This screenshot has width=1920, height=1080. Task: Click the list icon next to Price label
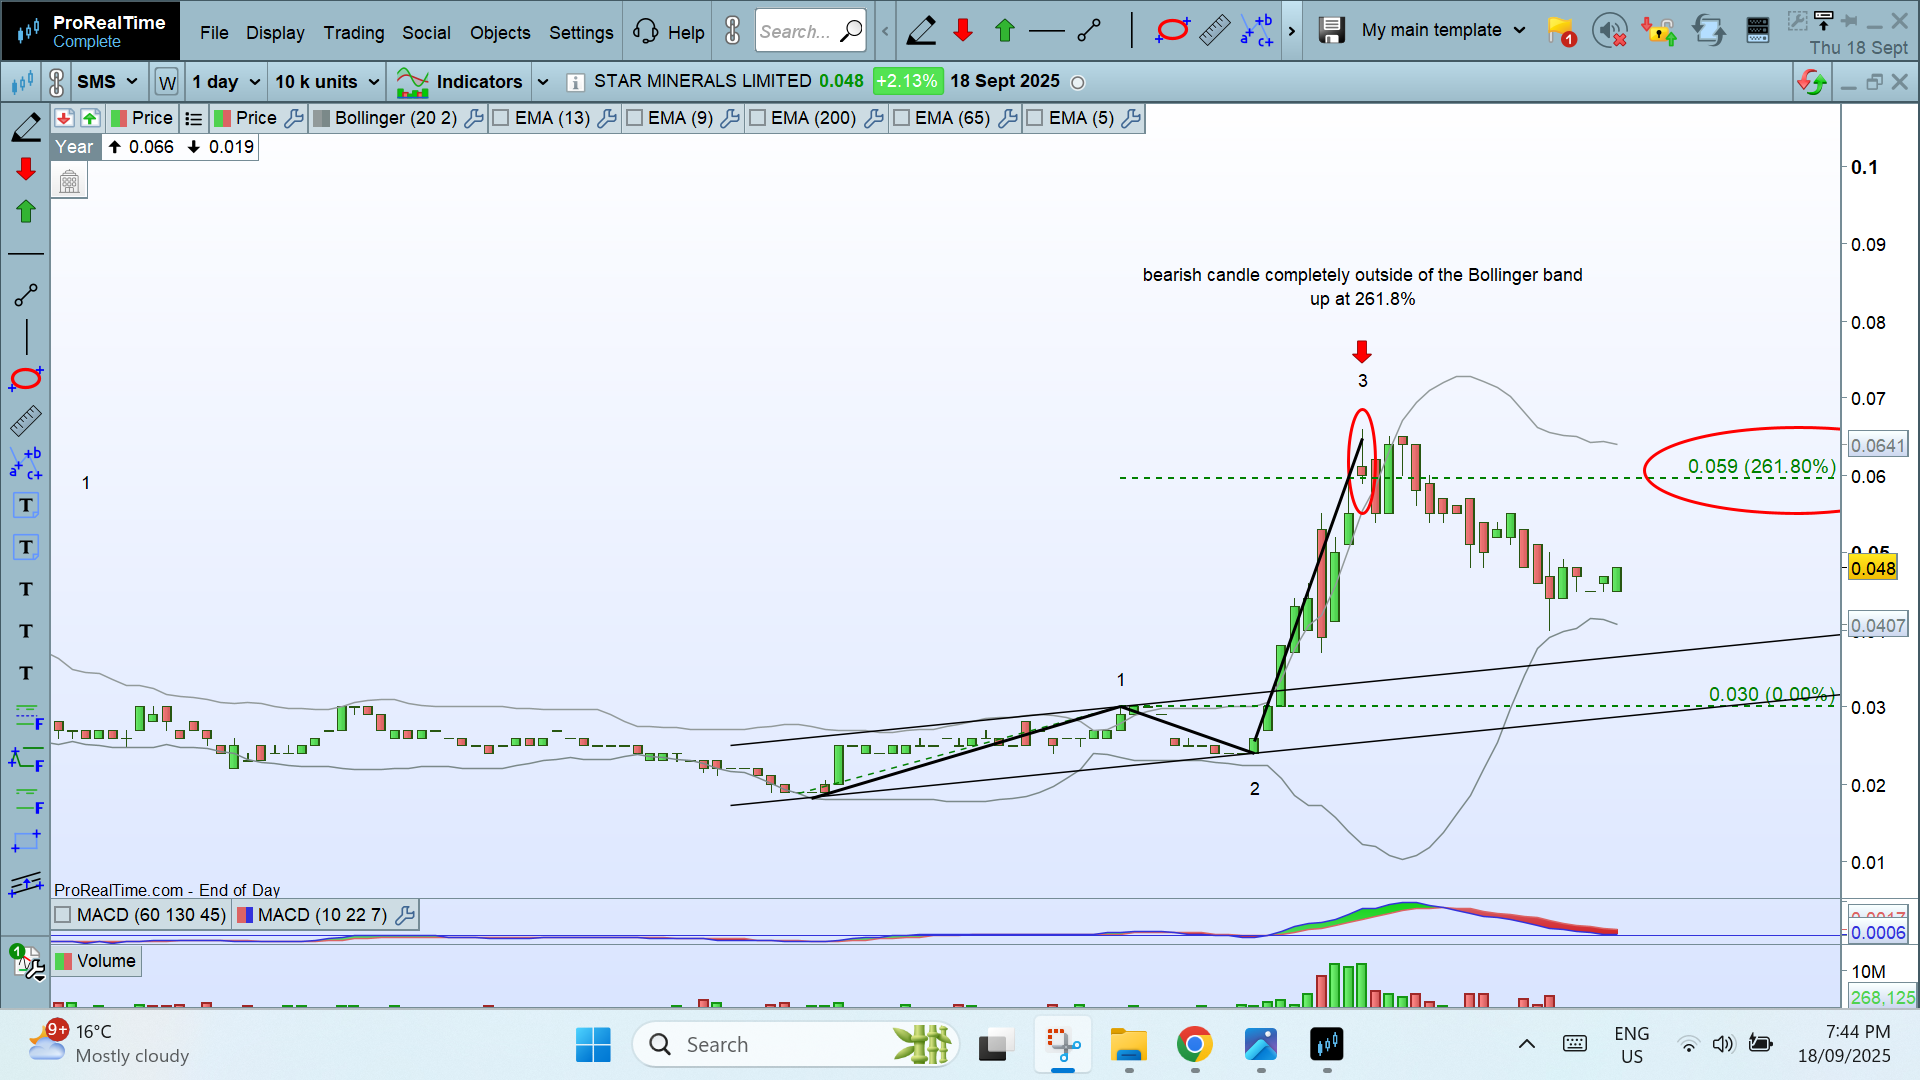coord(194,118)
